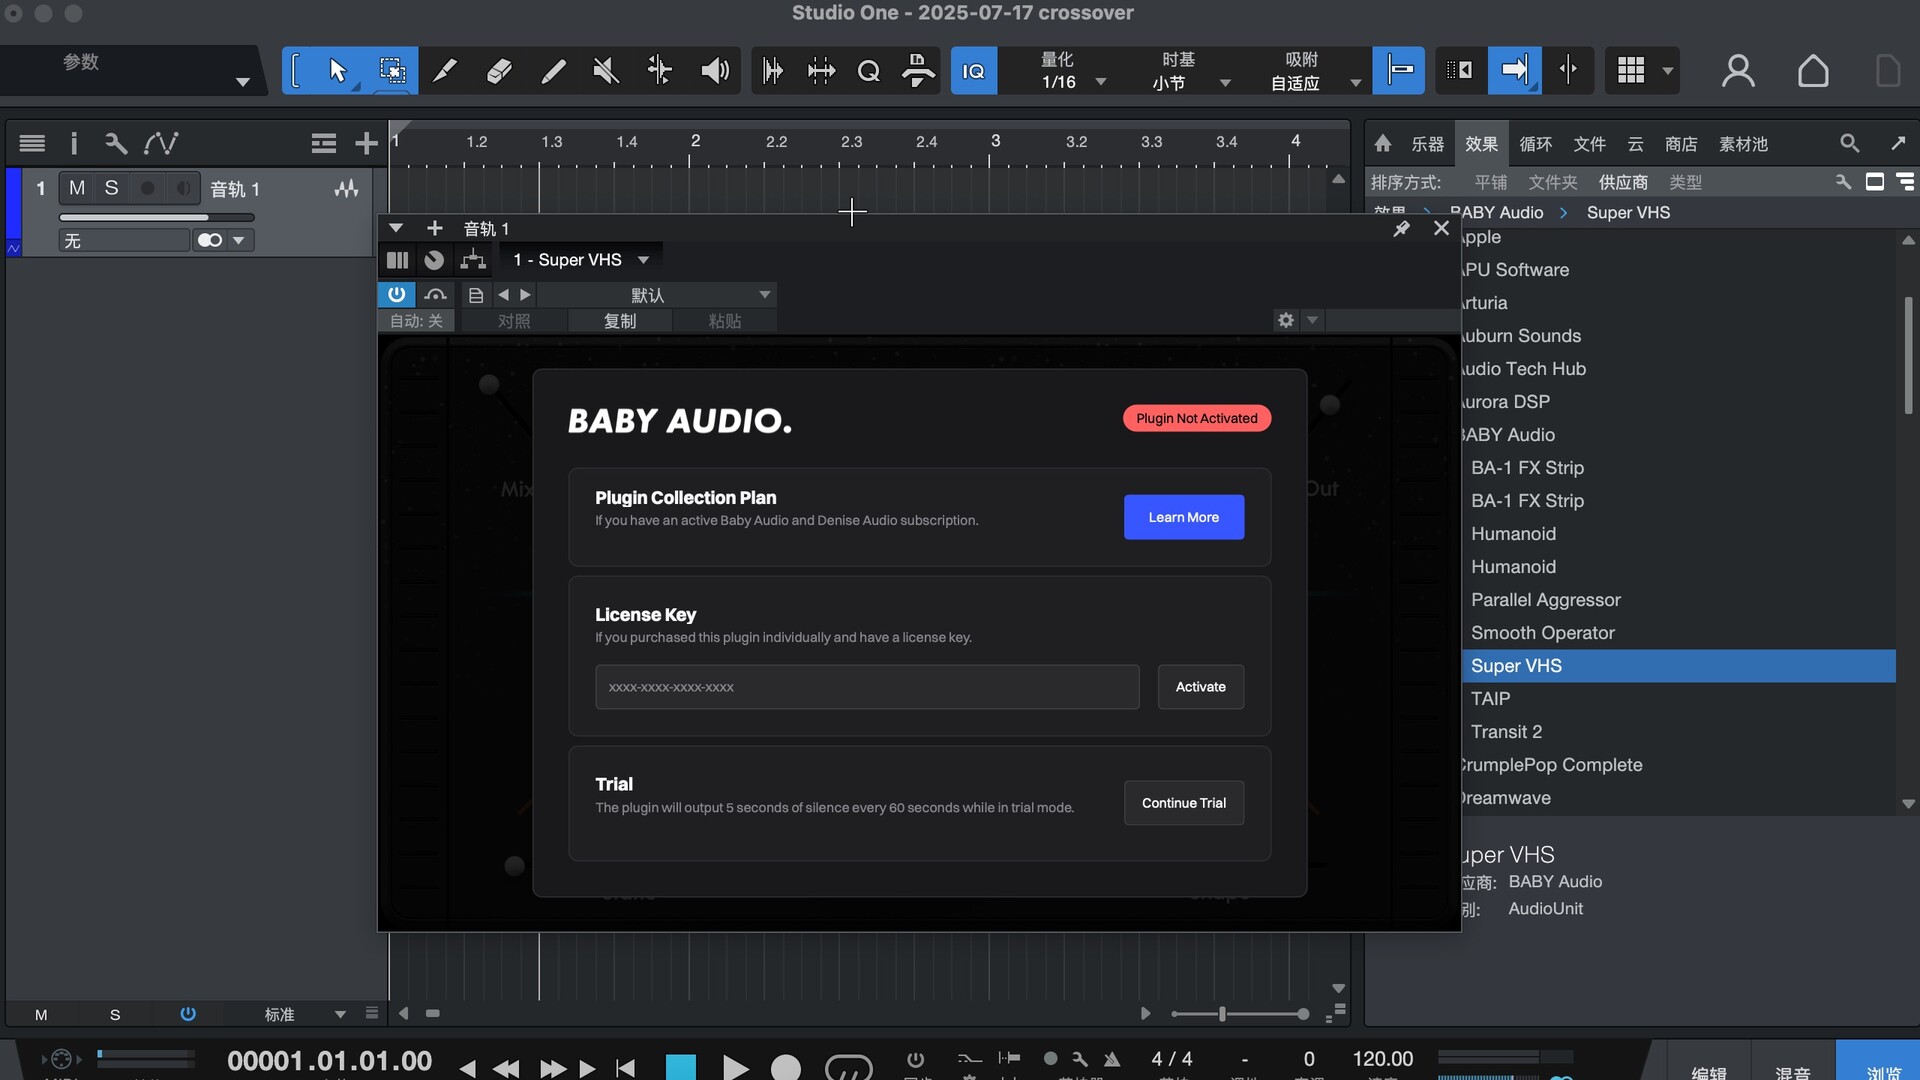Switch to the 乐器 instruments tab
1920x1080 pixels.
tap(1427, 144)
